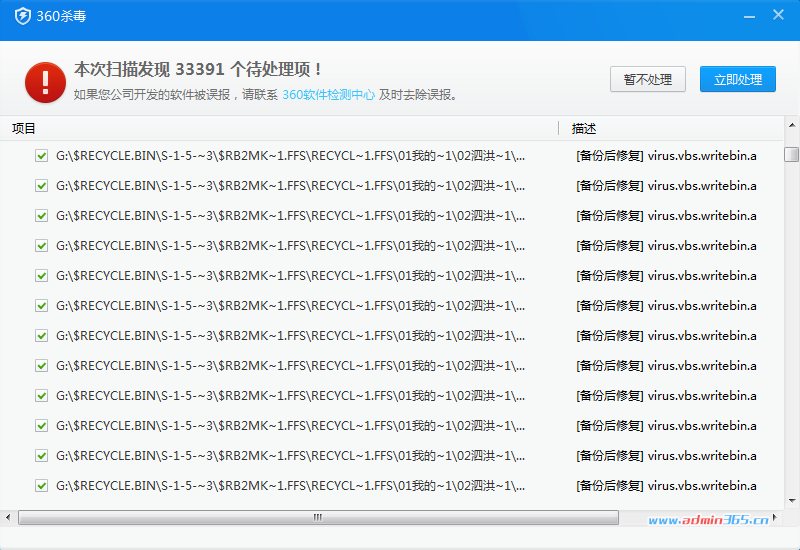Open the 360软件检测中心 link
This screenshot has height=550, width=800.
[x=329, y=95]
